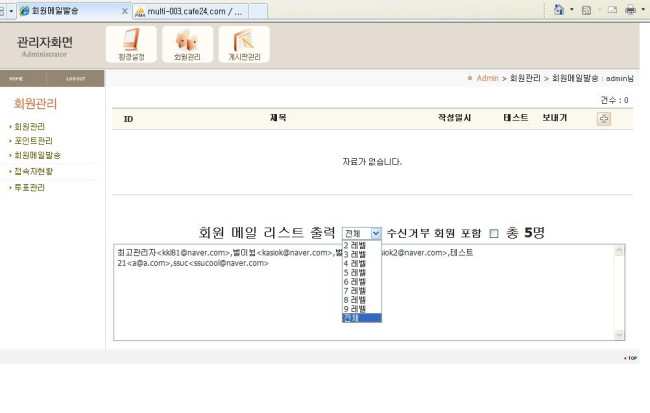Click the browser print icon
650x413 pixels.
(630, 10)
